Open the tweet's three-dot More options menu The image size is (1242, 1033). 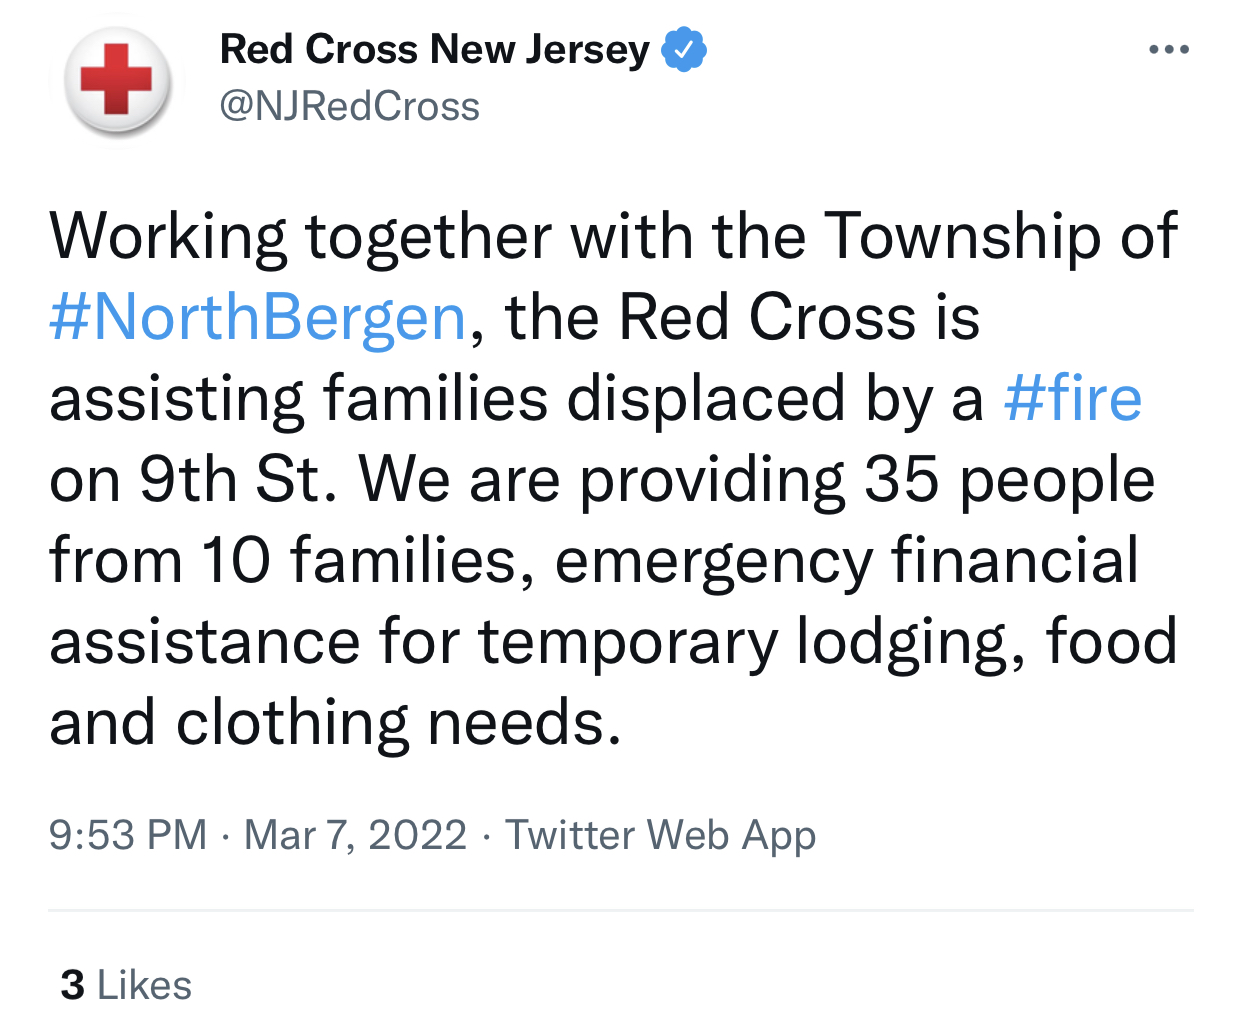click(x=1168, y=49)
